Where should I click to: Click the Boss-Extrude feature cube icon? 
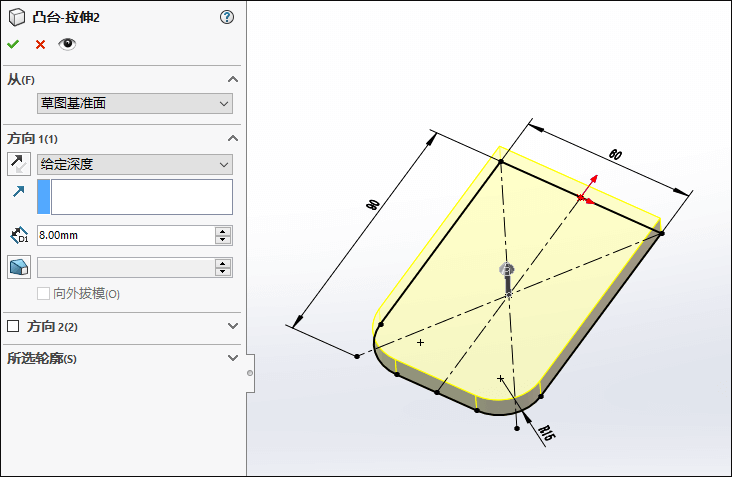17,18
